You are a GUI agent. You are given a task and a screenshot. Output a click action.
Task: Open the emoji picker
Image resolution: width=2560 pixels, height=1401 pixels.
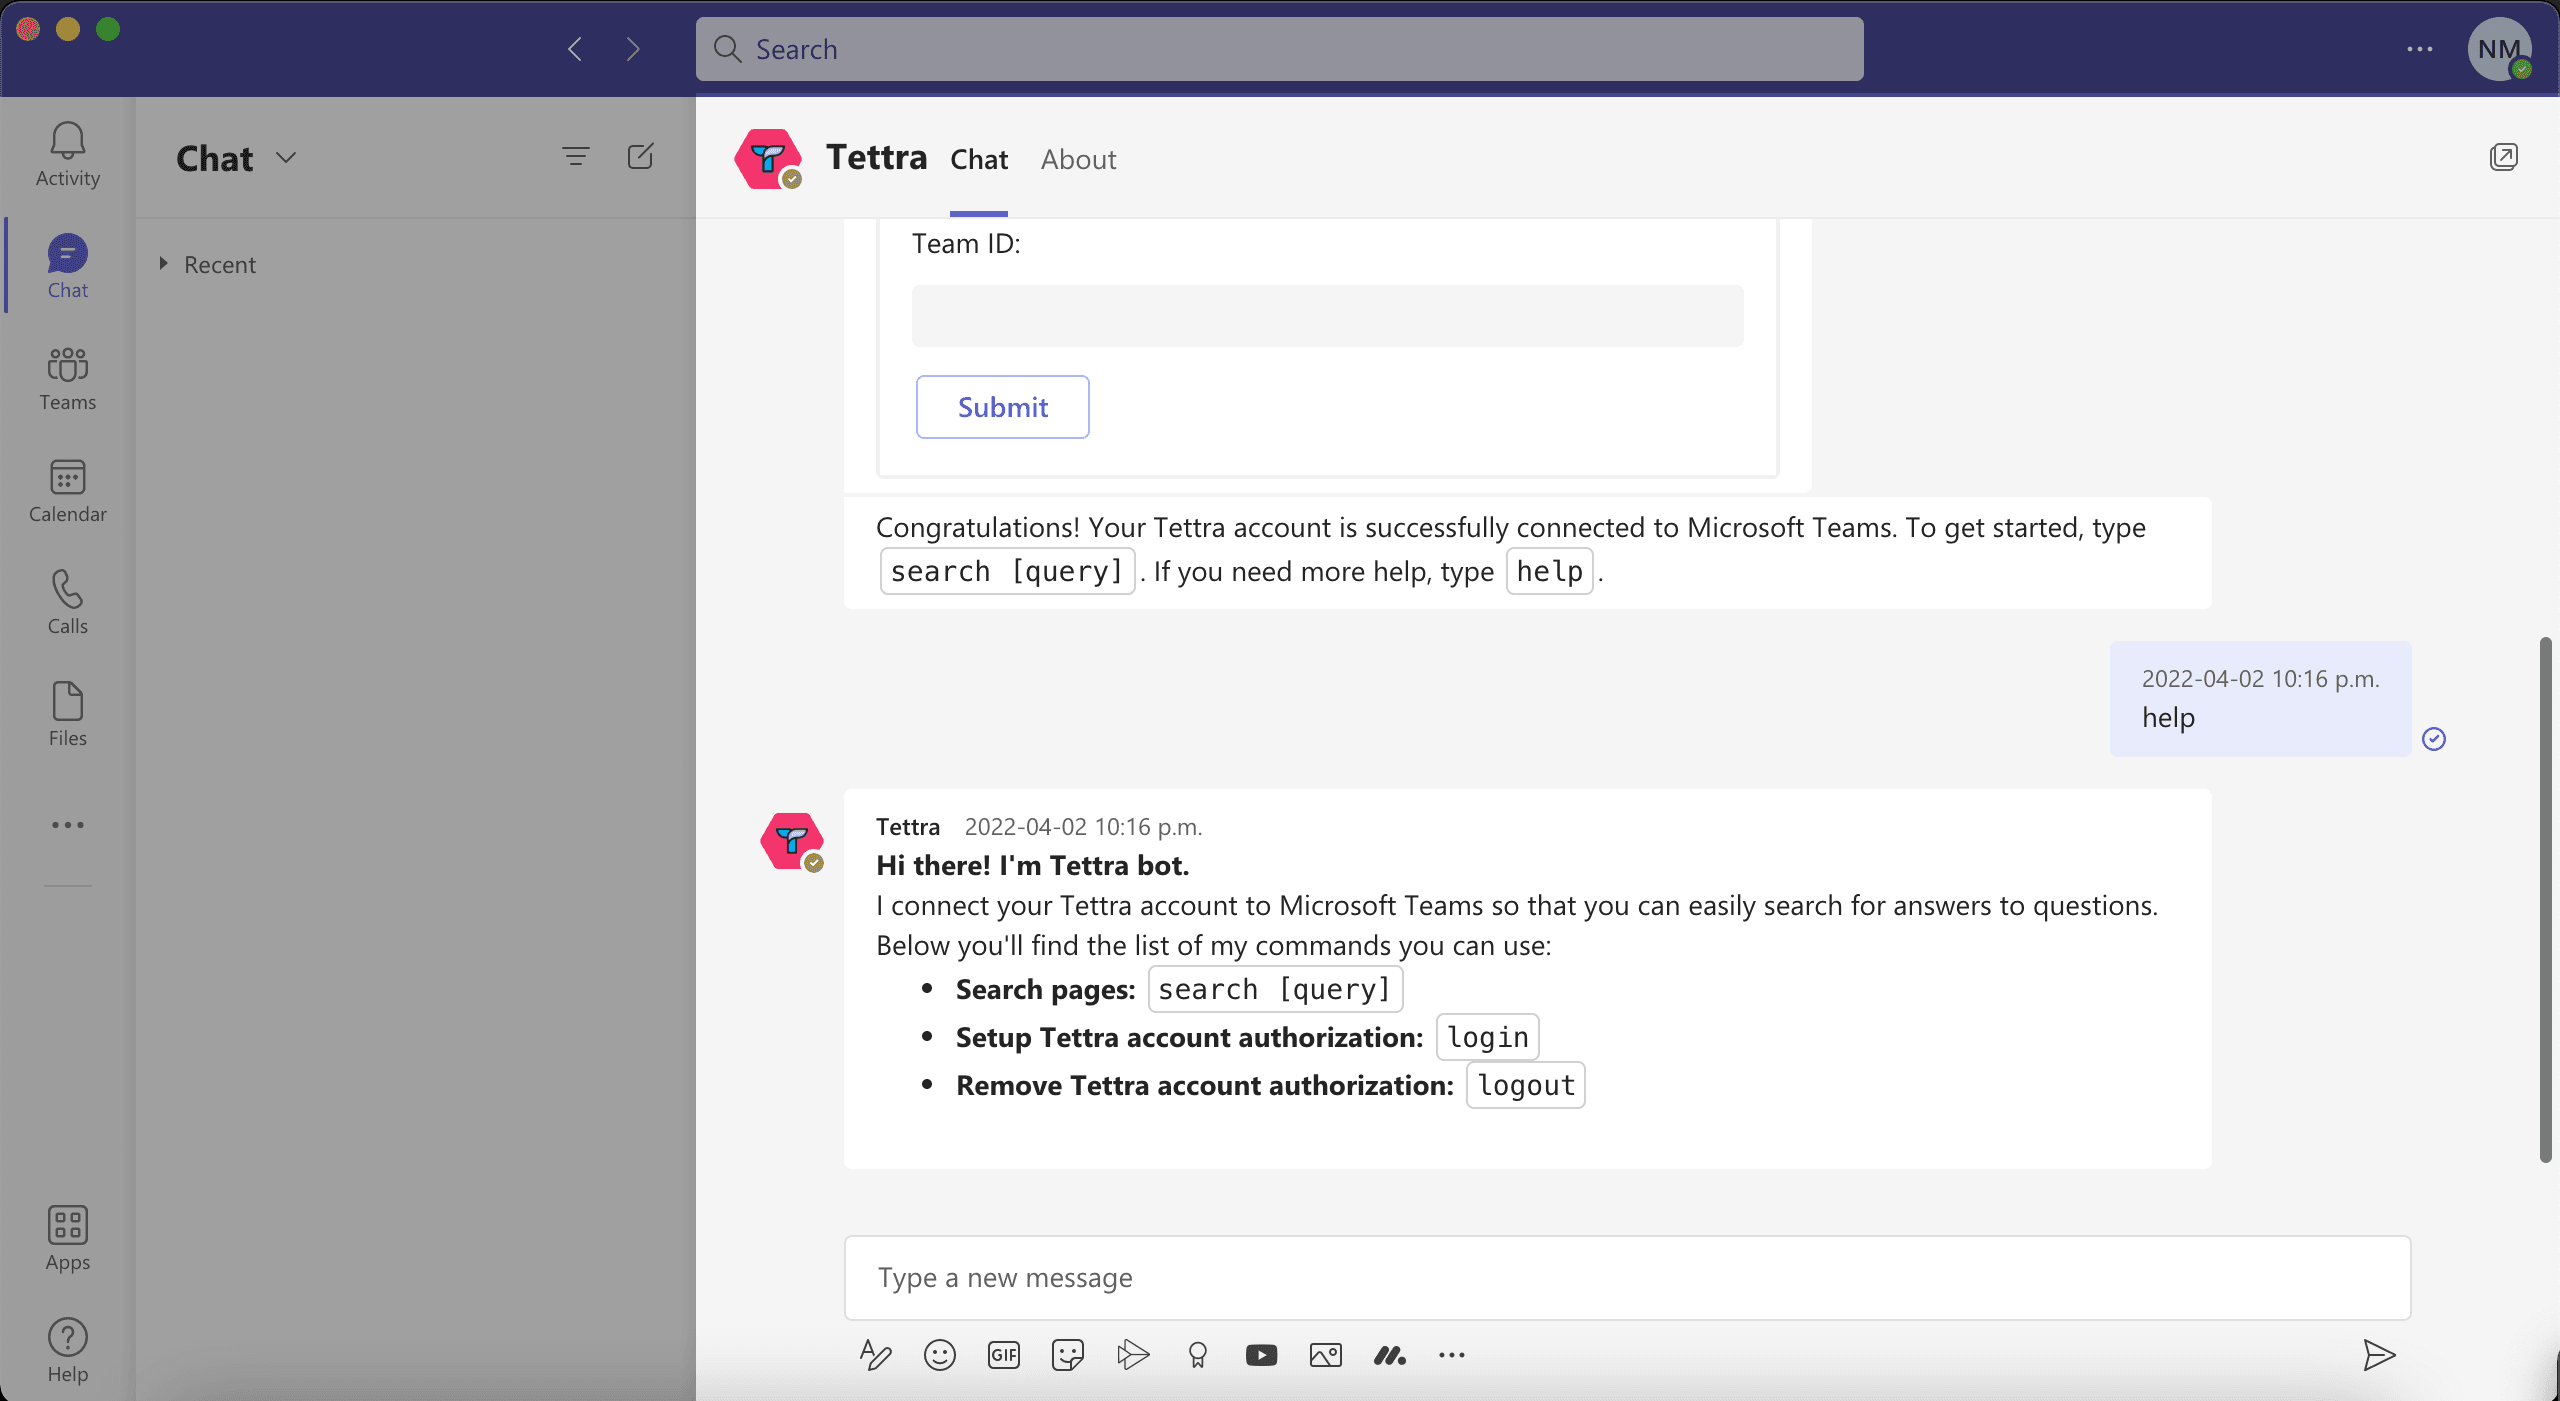(940, 1355)
